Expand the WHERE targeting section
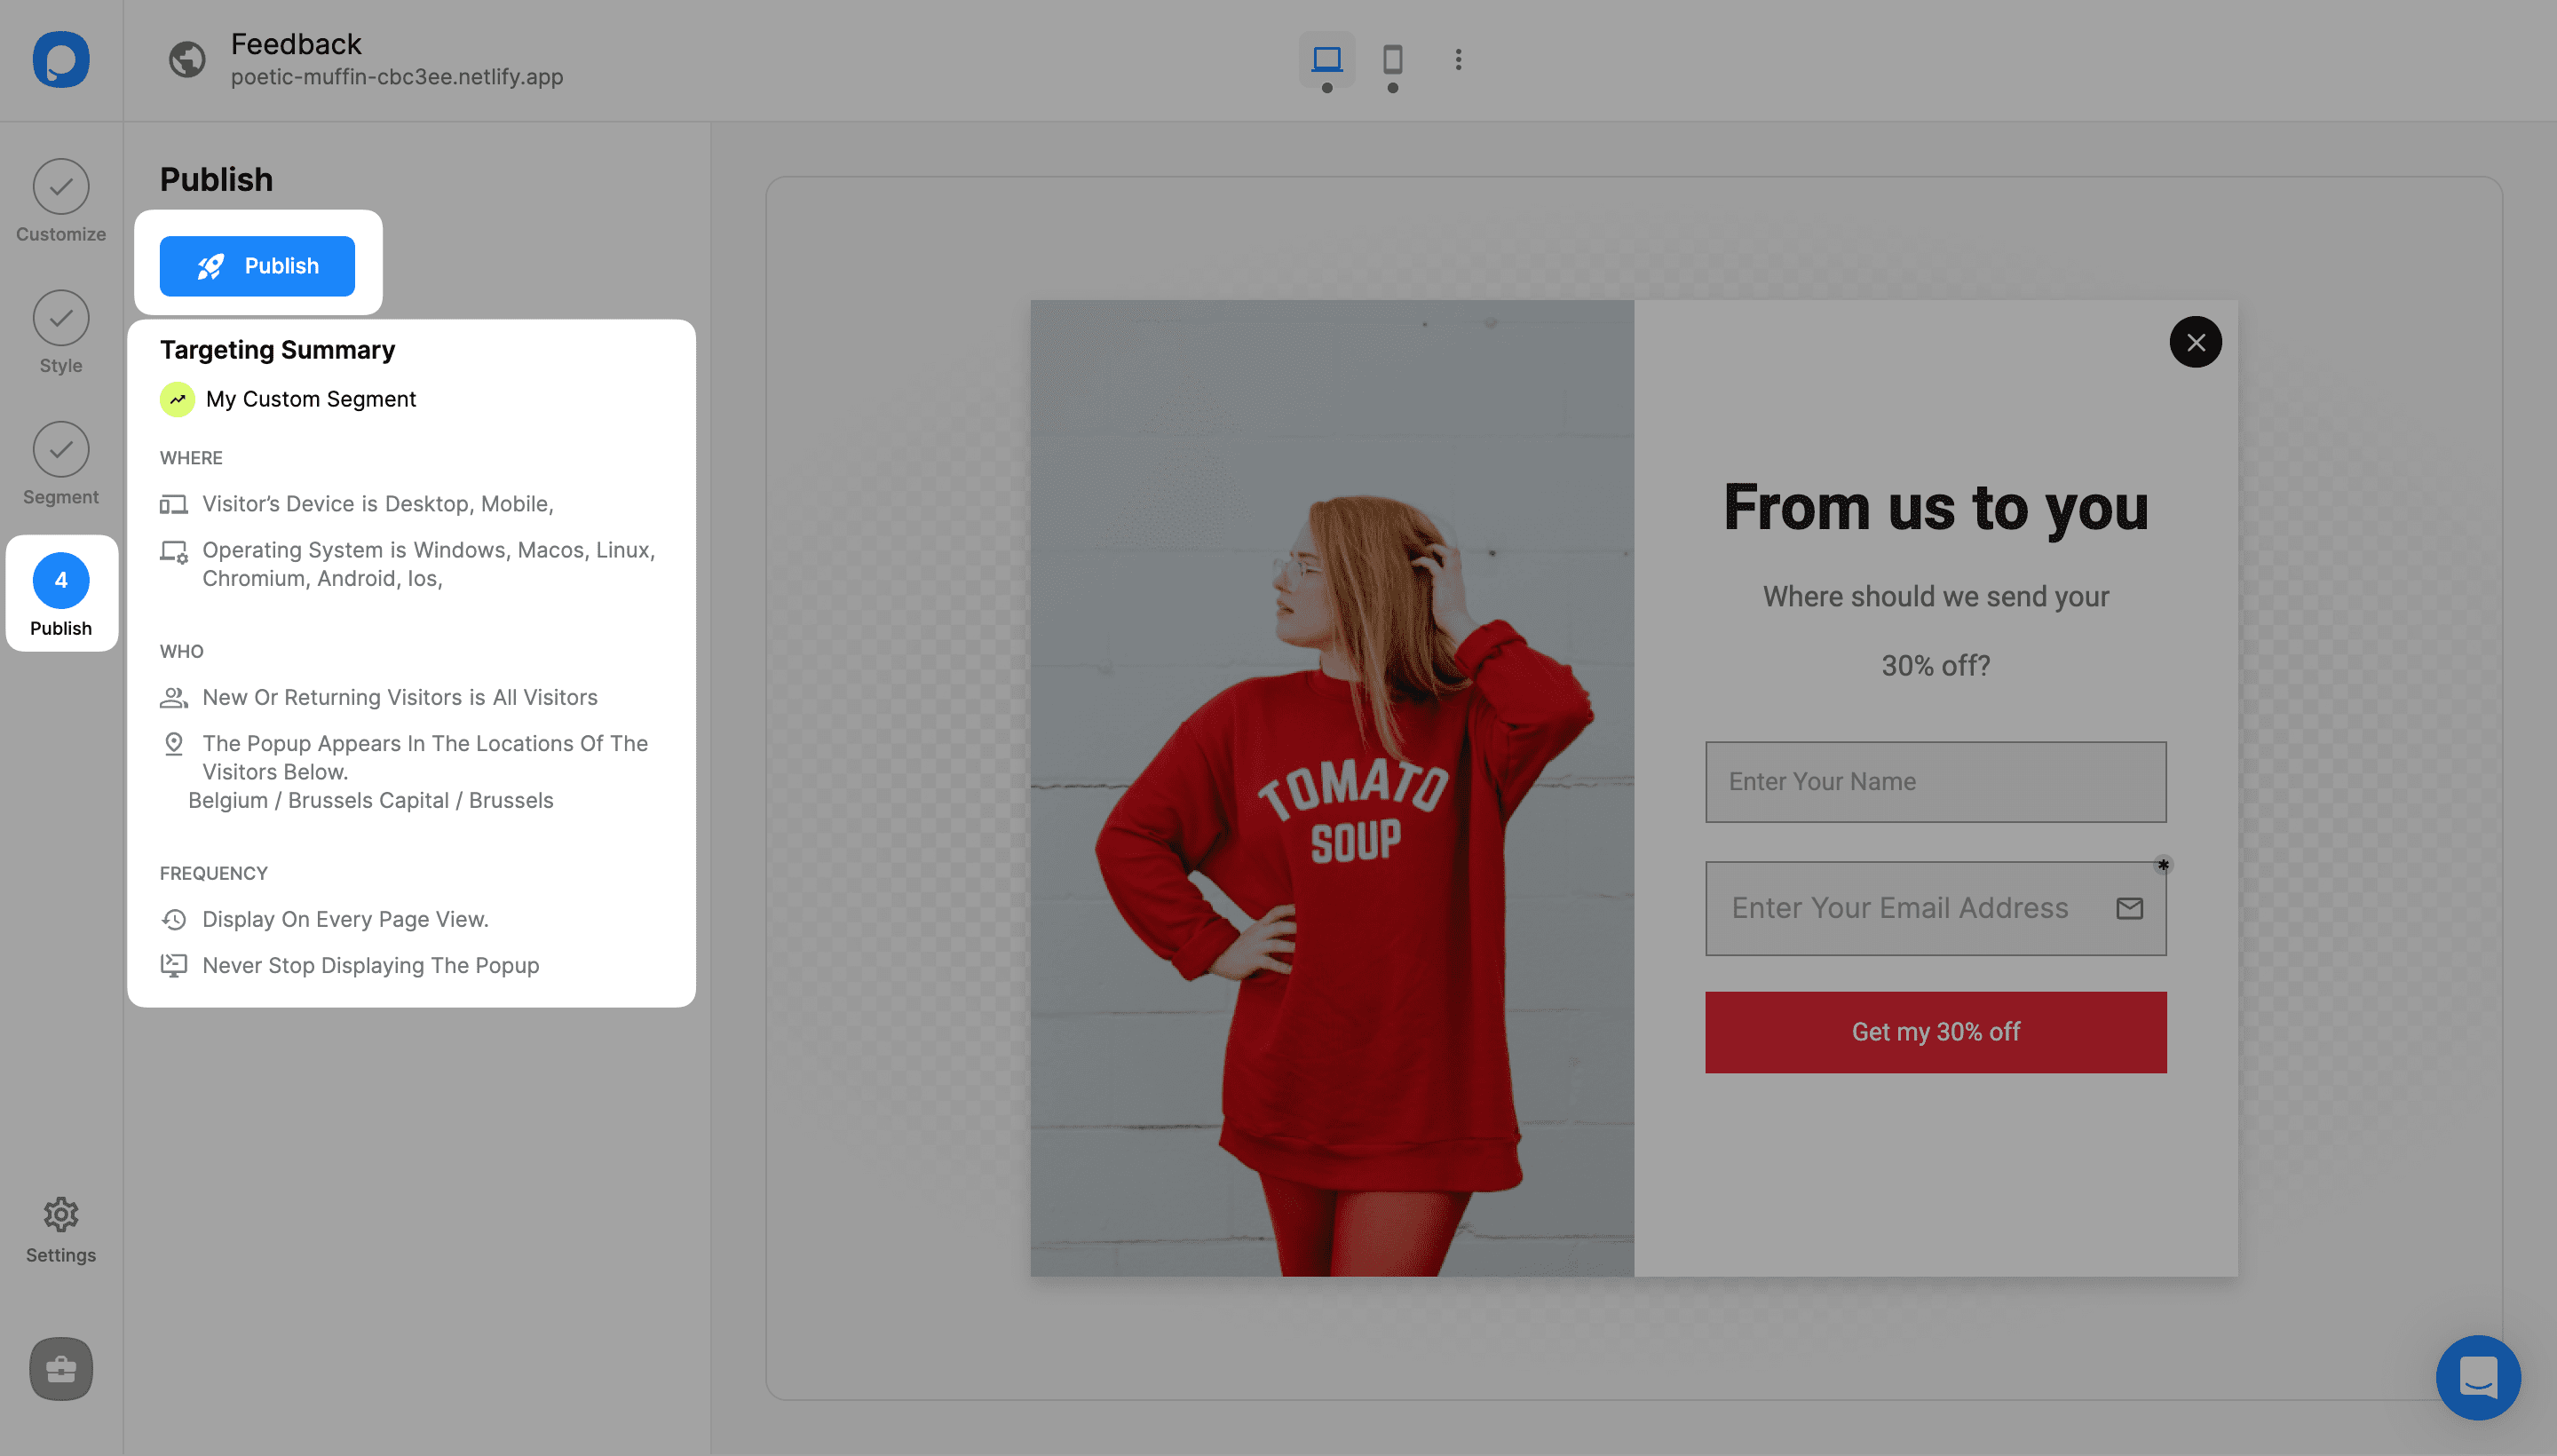 point(190,456)
